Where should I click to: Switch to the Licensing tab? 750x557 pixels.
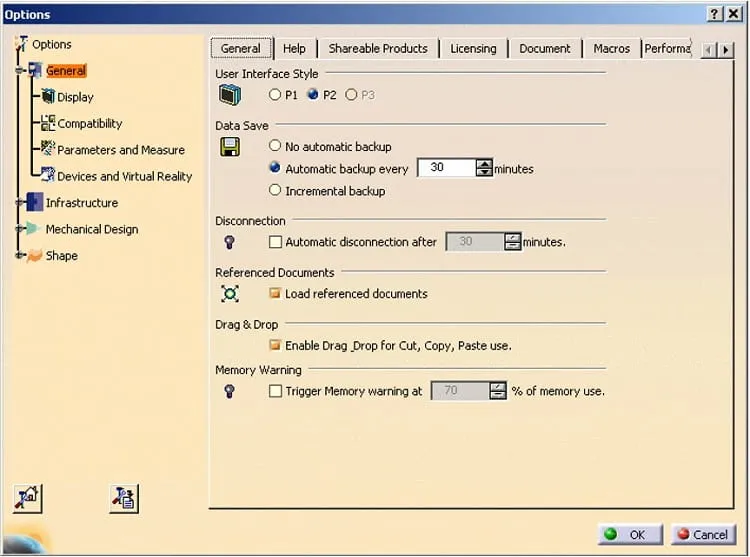(473, 49)
